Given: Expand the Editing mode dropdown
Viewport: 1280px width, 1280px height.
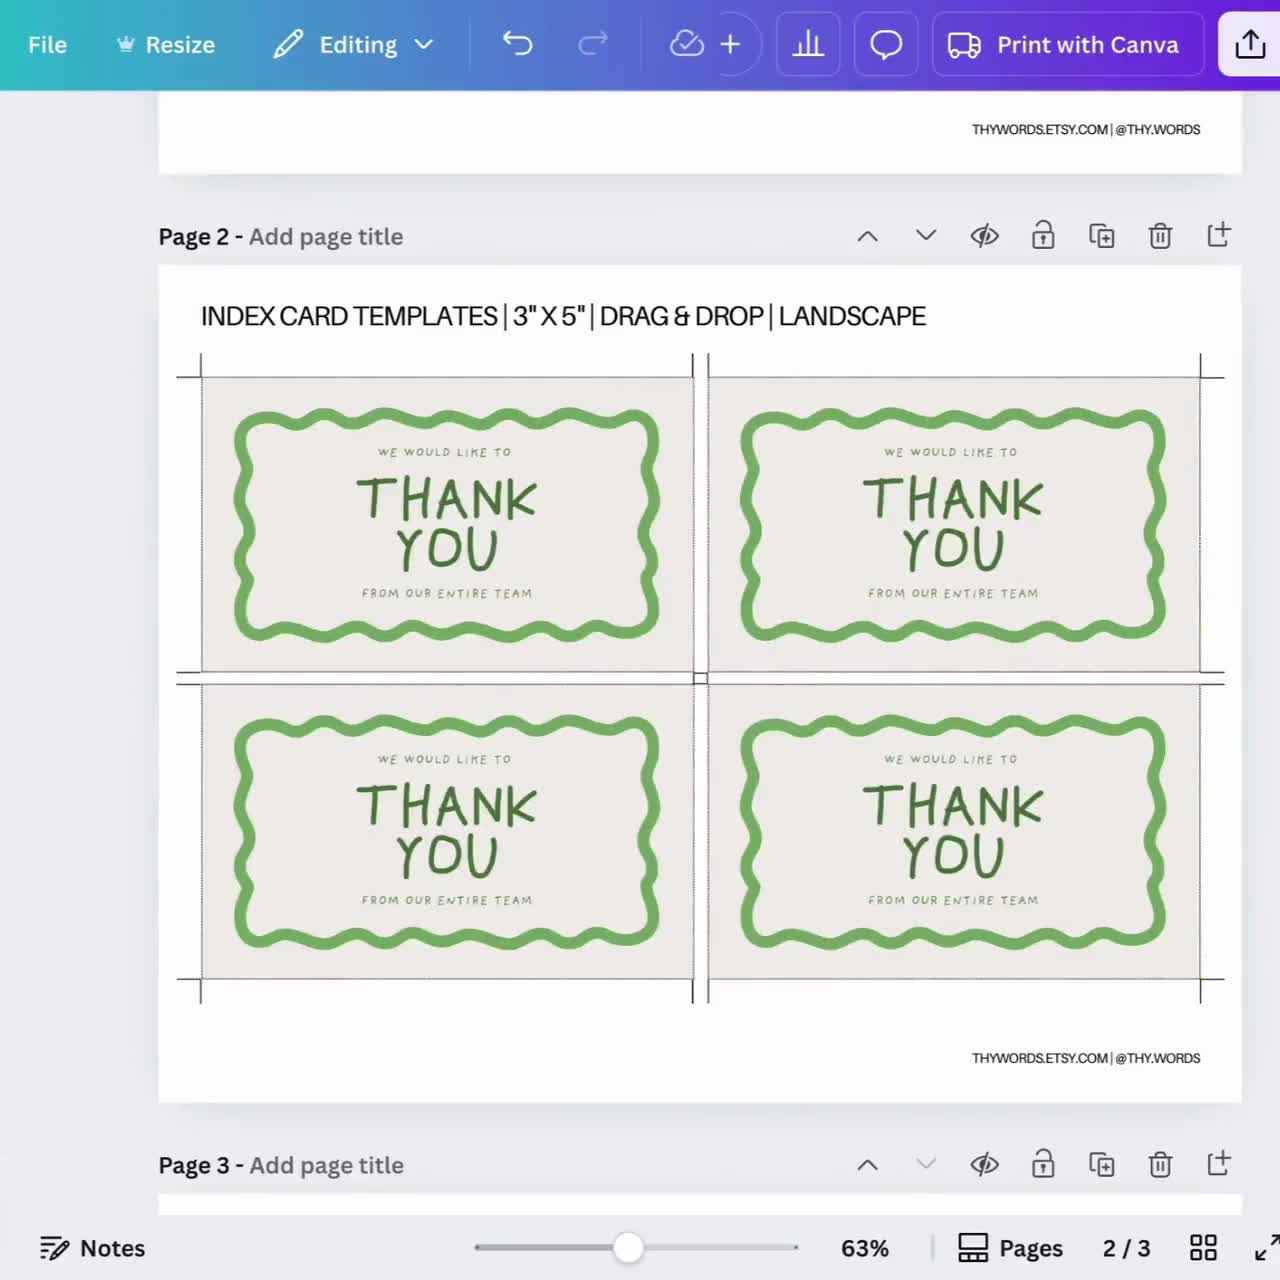Looking at the screenshot, I should (354, 45).
